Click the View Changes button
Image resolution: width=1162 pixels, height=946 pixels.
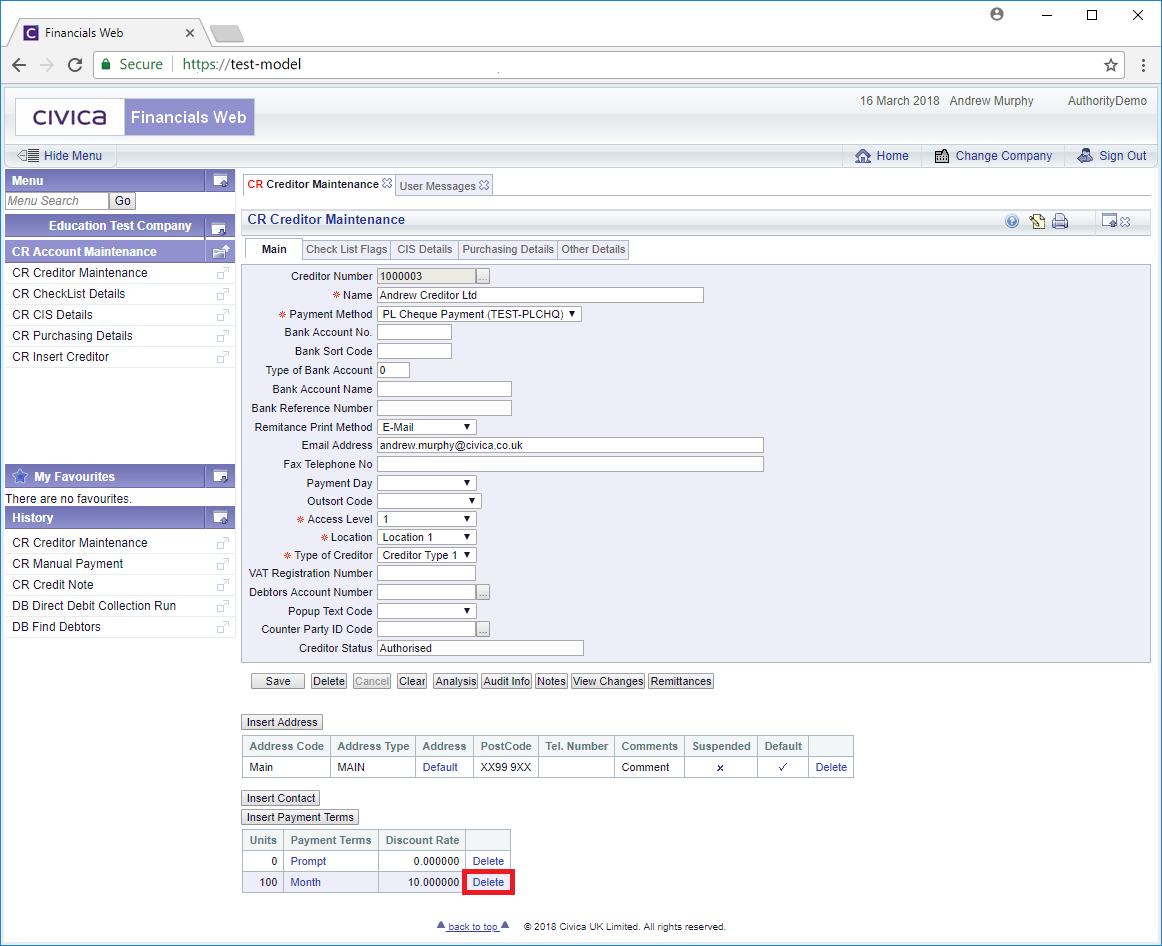pyautogui.click(x=608, y=682)
